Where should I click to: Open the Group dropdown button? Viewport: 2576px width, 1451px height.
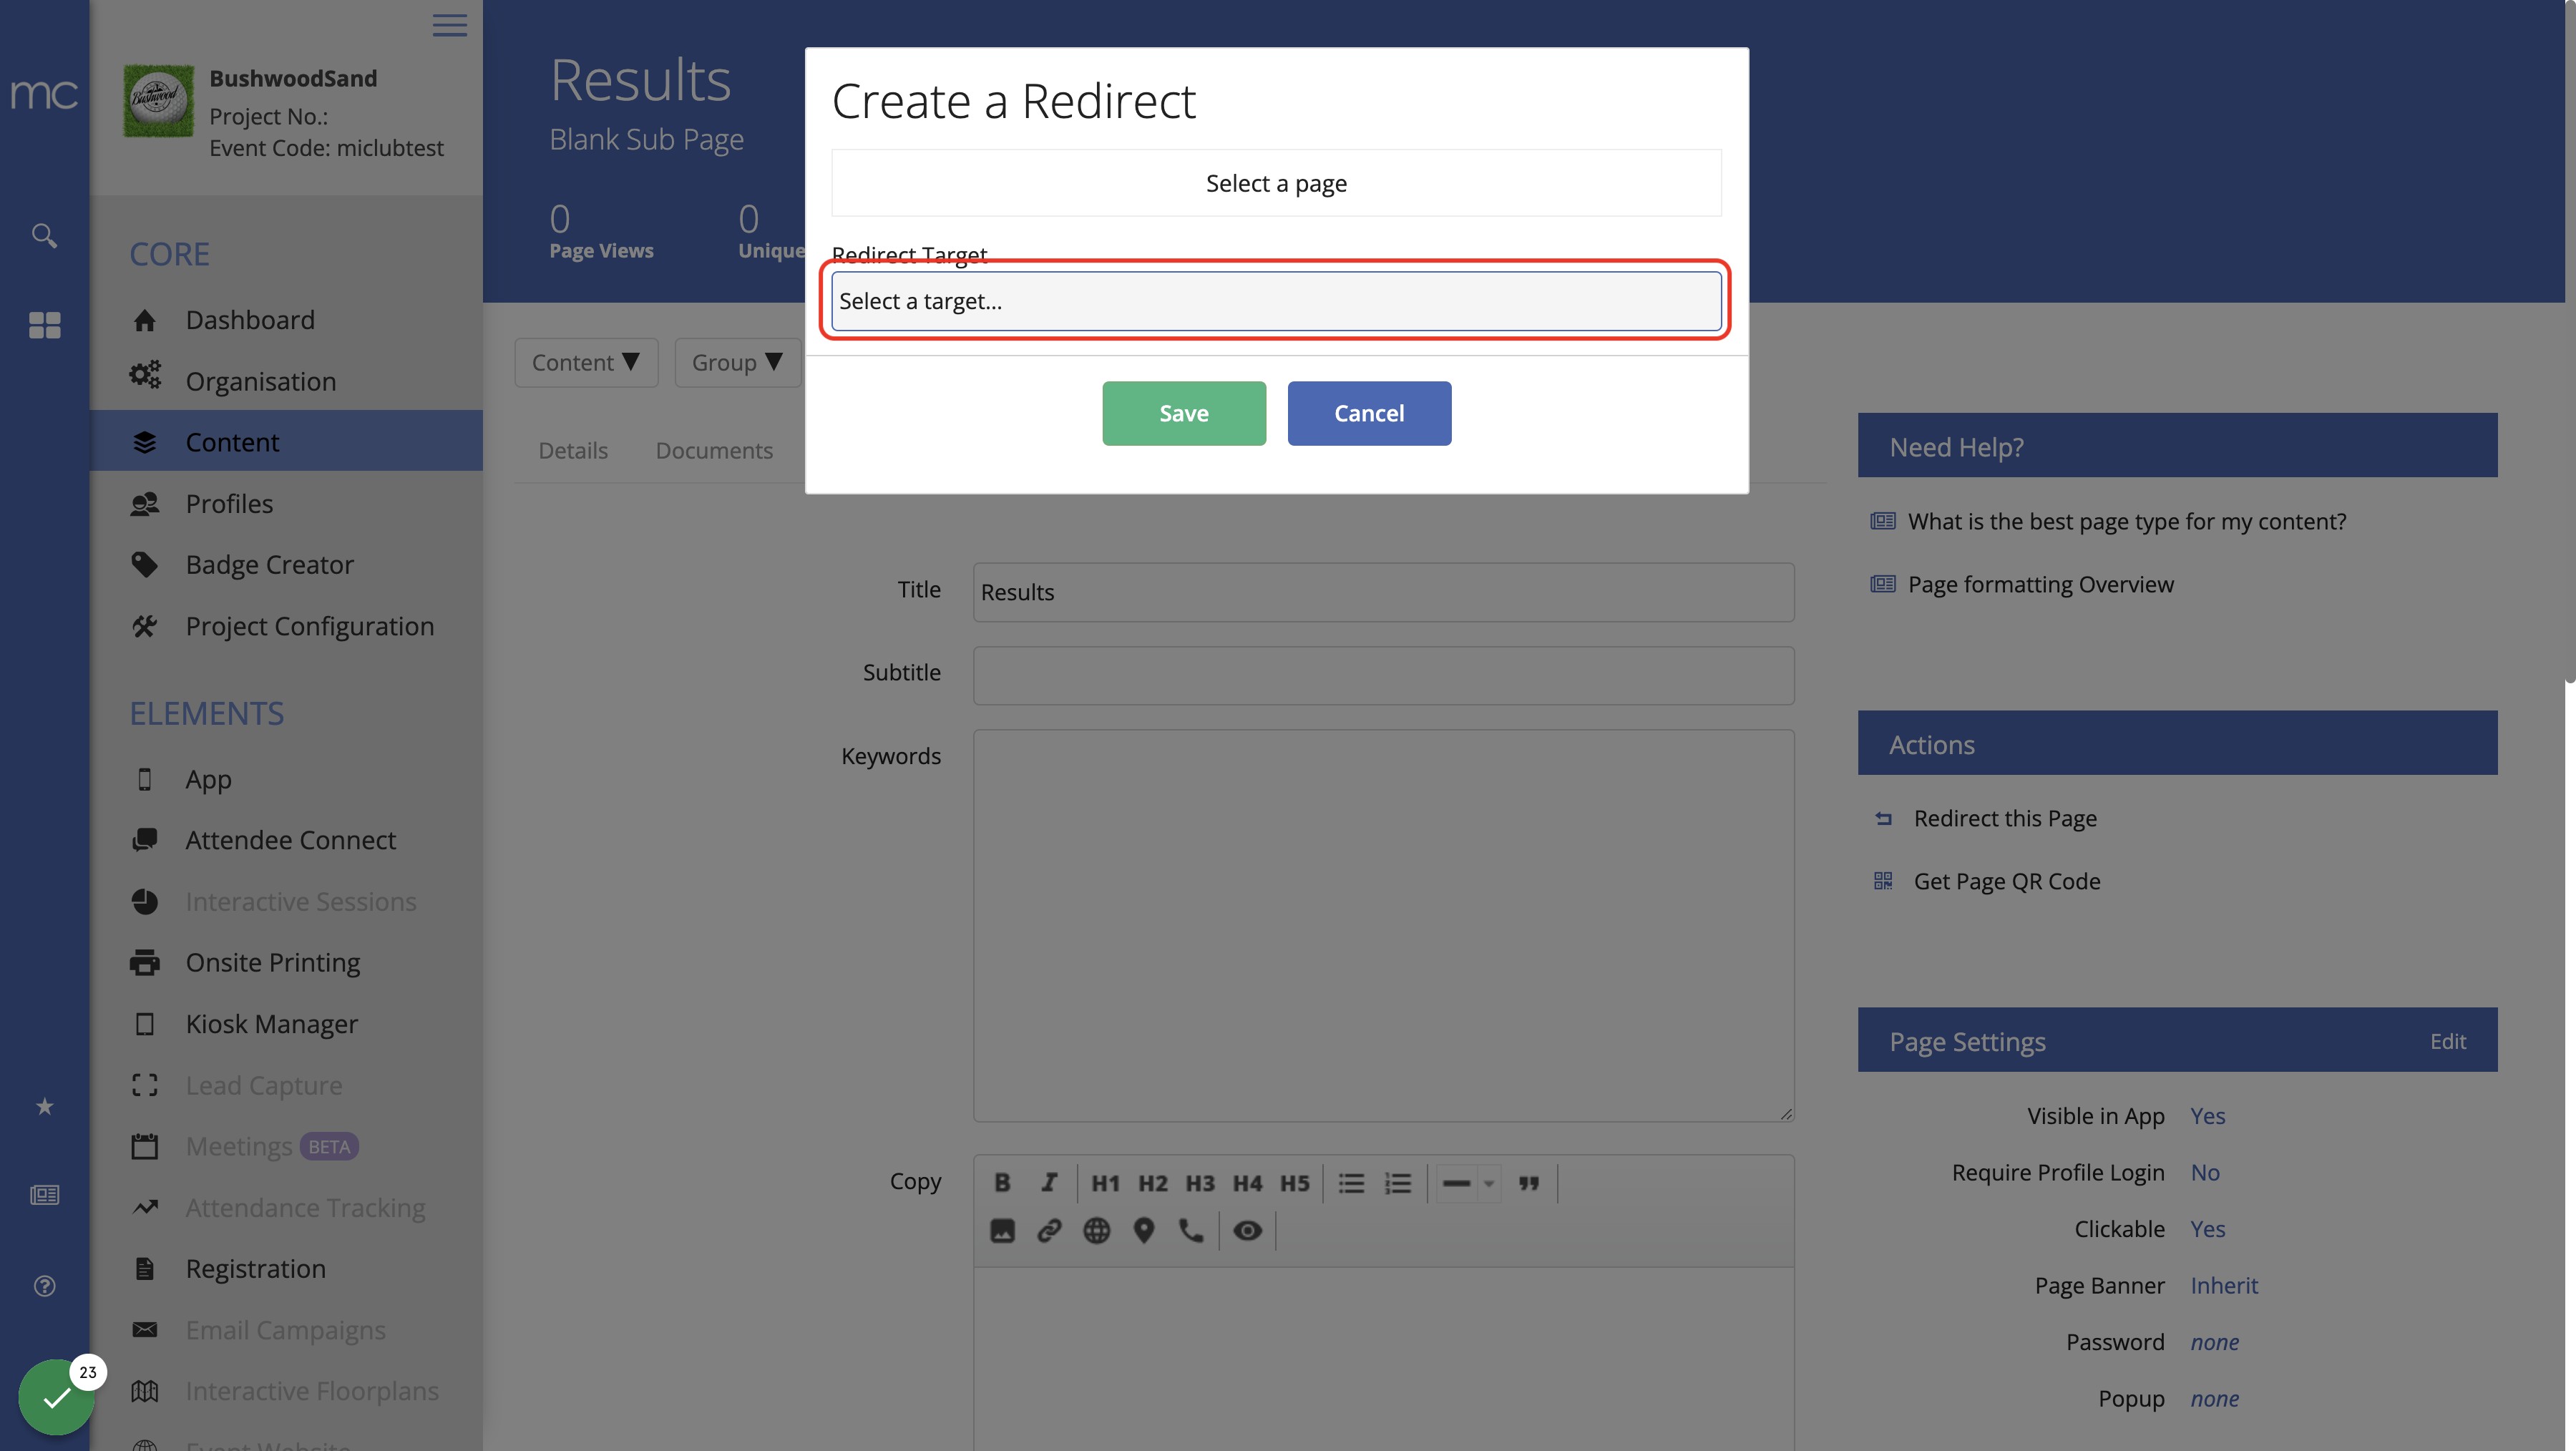tap(737, 362)
